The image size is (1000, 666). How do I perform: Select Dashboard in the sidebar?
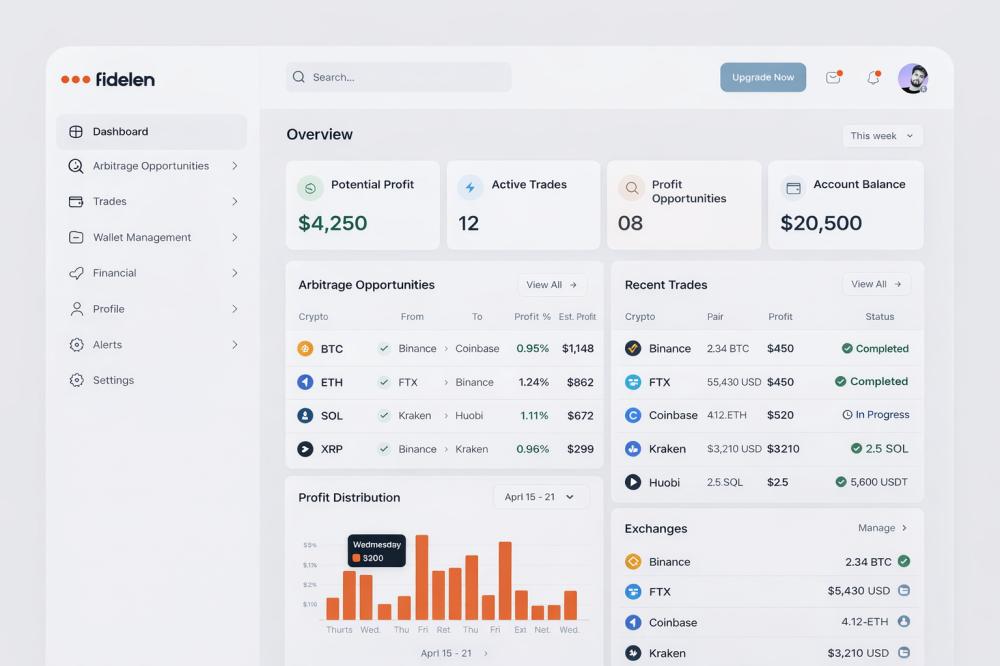coord(120,132)
